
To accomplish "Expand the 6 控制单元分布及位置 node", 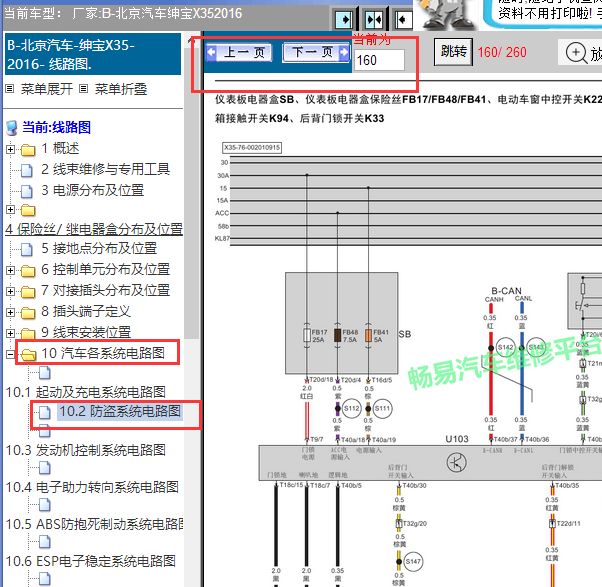I will [10, 270].
